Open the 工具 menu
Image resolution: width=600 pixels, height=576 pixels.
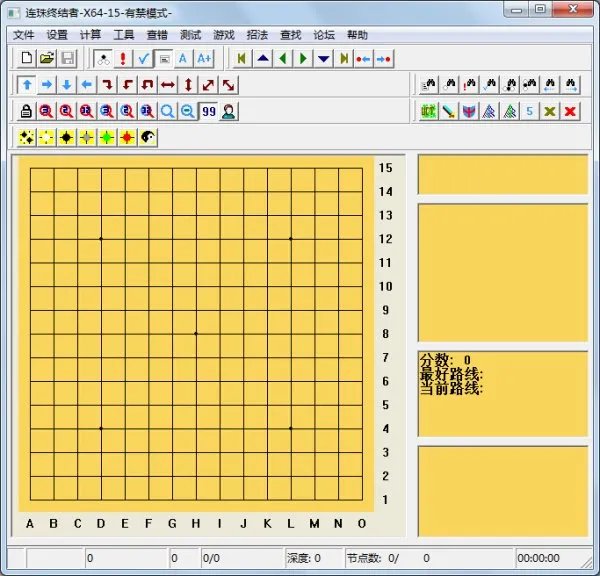[x=124, y=35]
